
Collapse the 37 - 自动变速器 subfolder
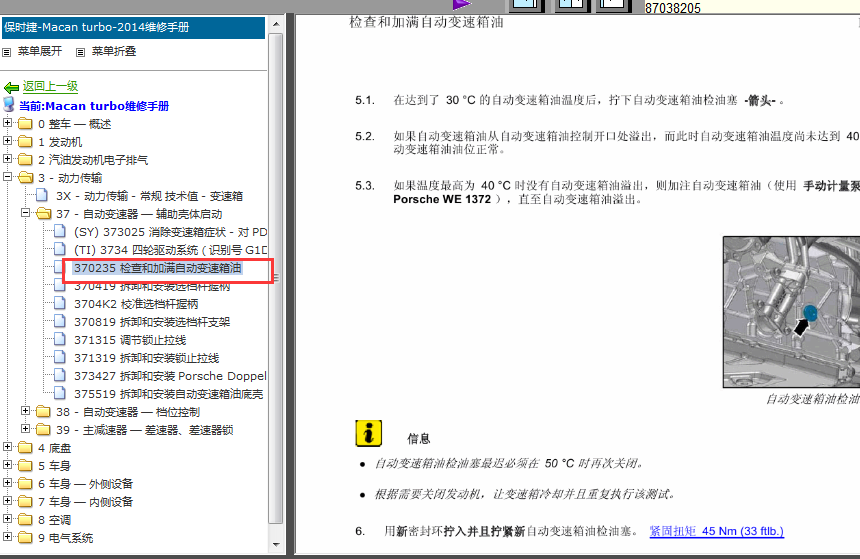pyautogui.click(x=25, y=212)
